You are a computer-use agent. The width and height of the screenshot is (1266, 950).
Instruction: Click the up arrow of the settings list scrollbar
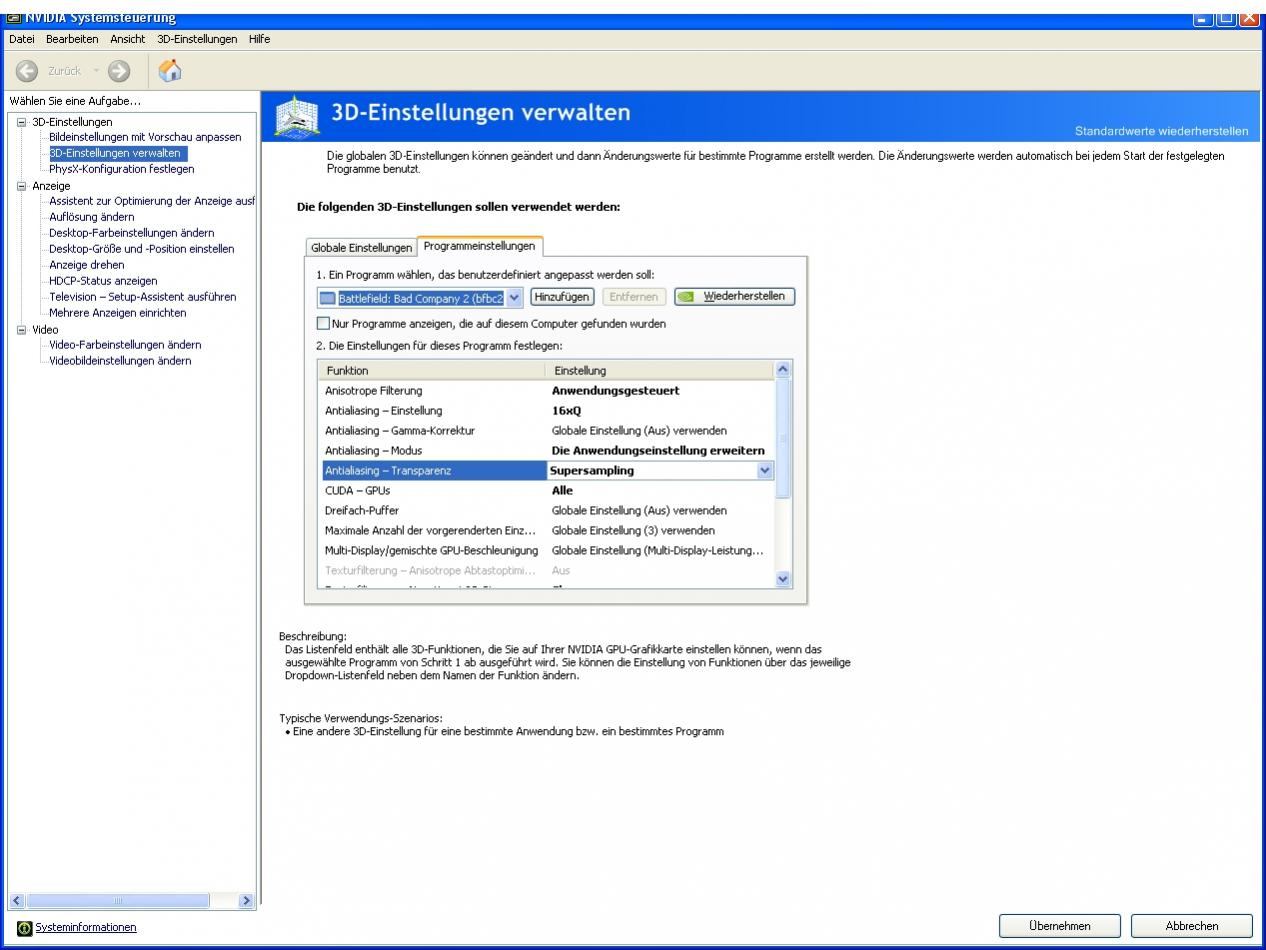(783, 369)
